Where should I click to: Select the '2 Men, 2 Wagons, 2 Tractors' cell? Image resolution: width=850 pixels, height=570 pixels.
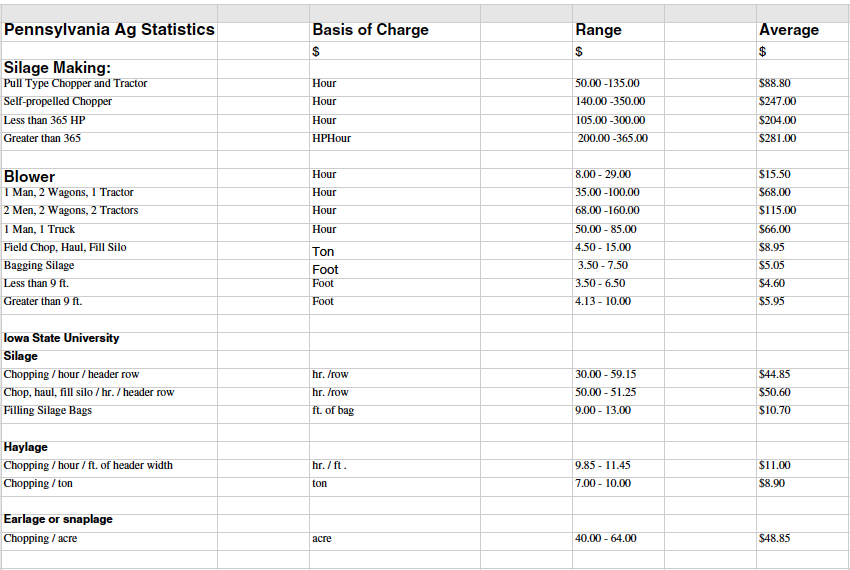71,211
